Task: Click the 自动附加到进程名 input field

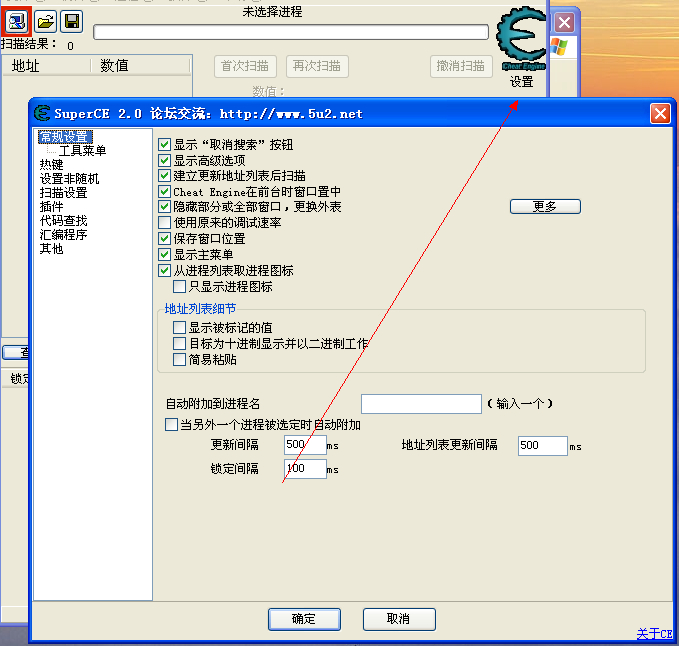Action: point(421,404)
